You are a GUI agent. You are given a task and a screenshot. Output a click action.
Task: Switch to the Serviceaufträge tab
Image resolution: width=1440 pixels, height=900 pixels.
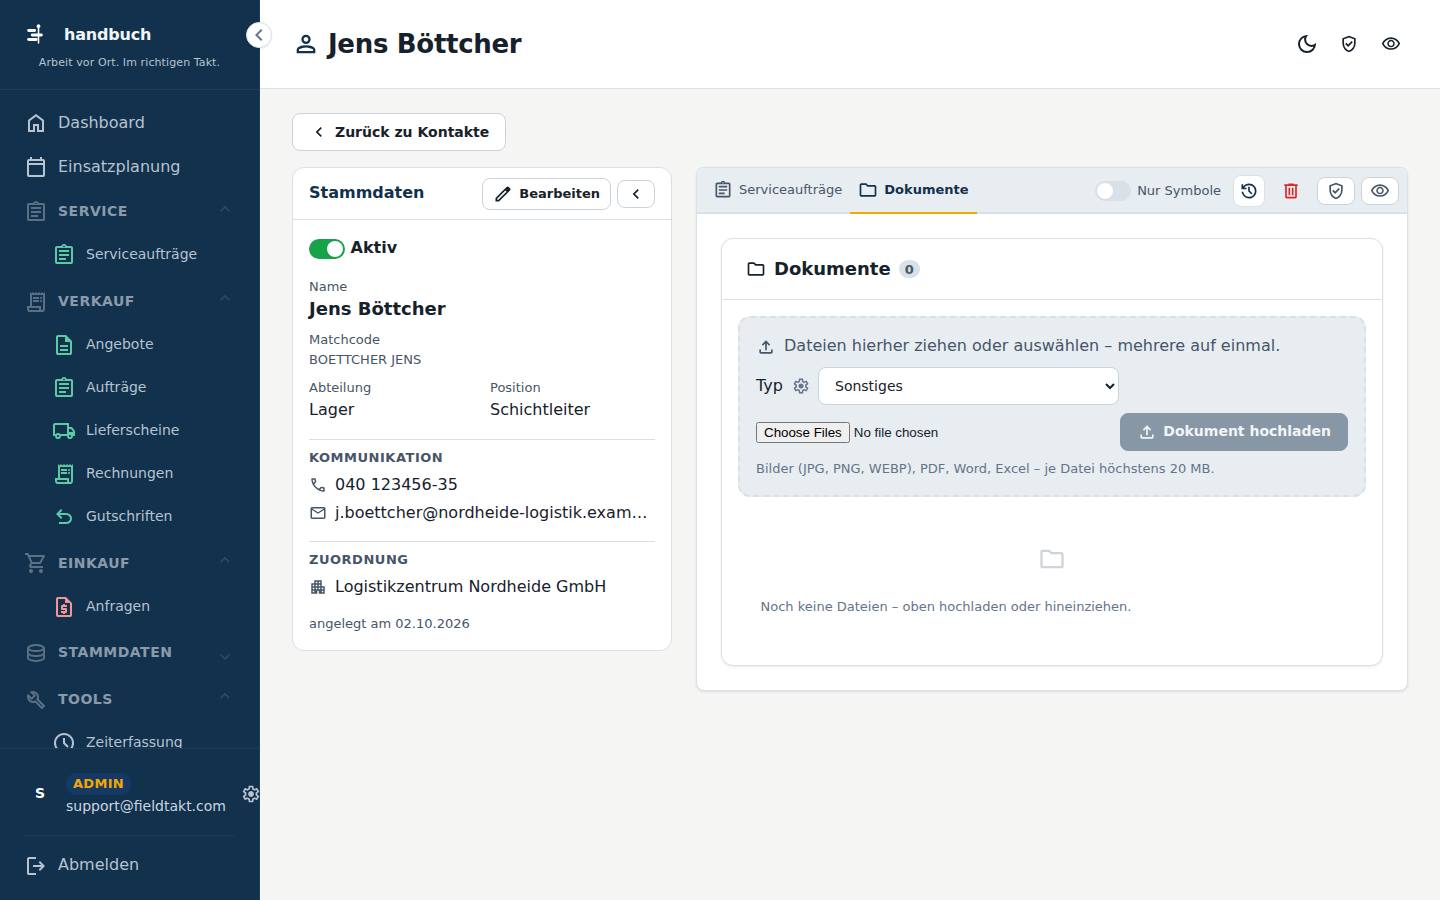click(x=778, y=190)
